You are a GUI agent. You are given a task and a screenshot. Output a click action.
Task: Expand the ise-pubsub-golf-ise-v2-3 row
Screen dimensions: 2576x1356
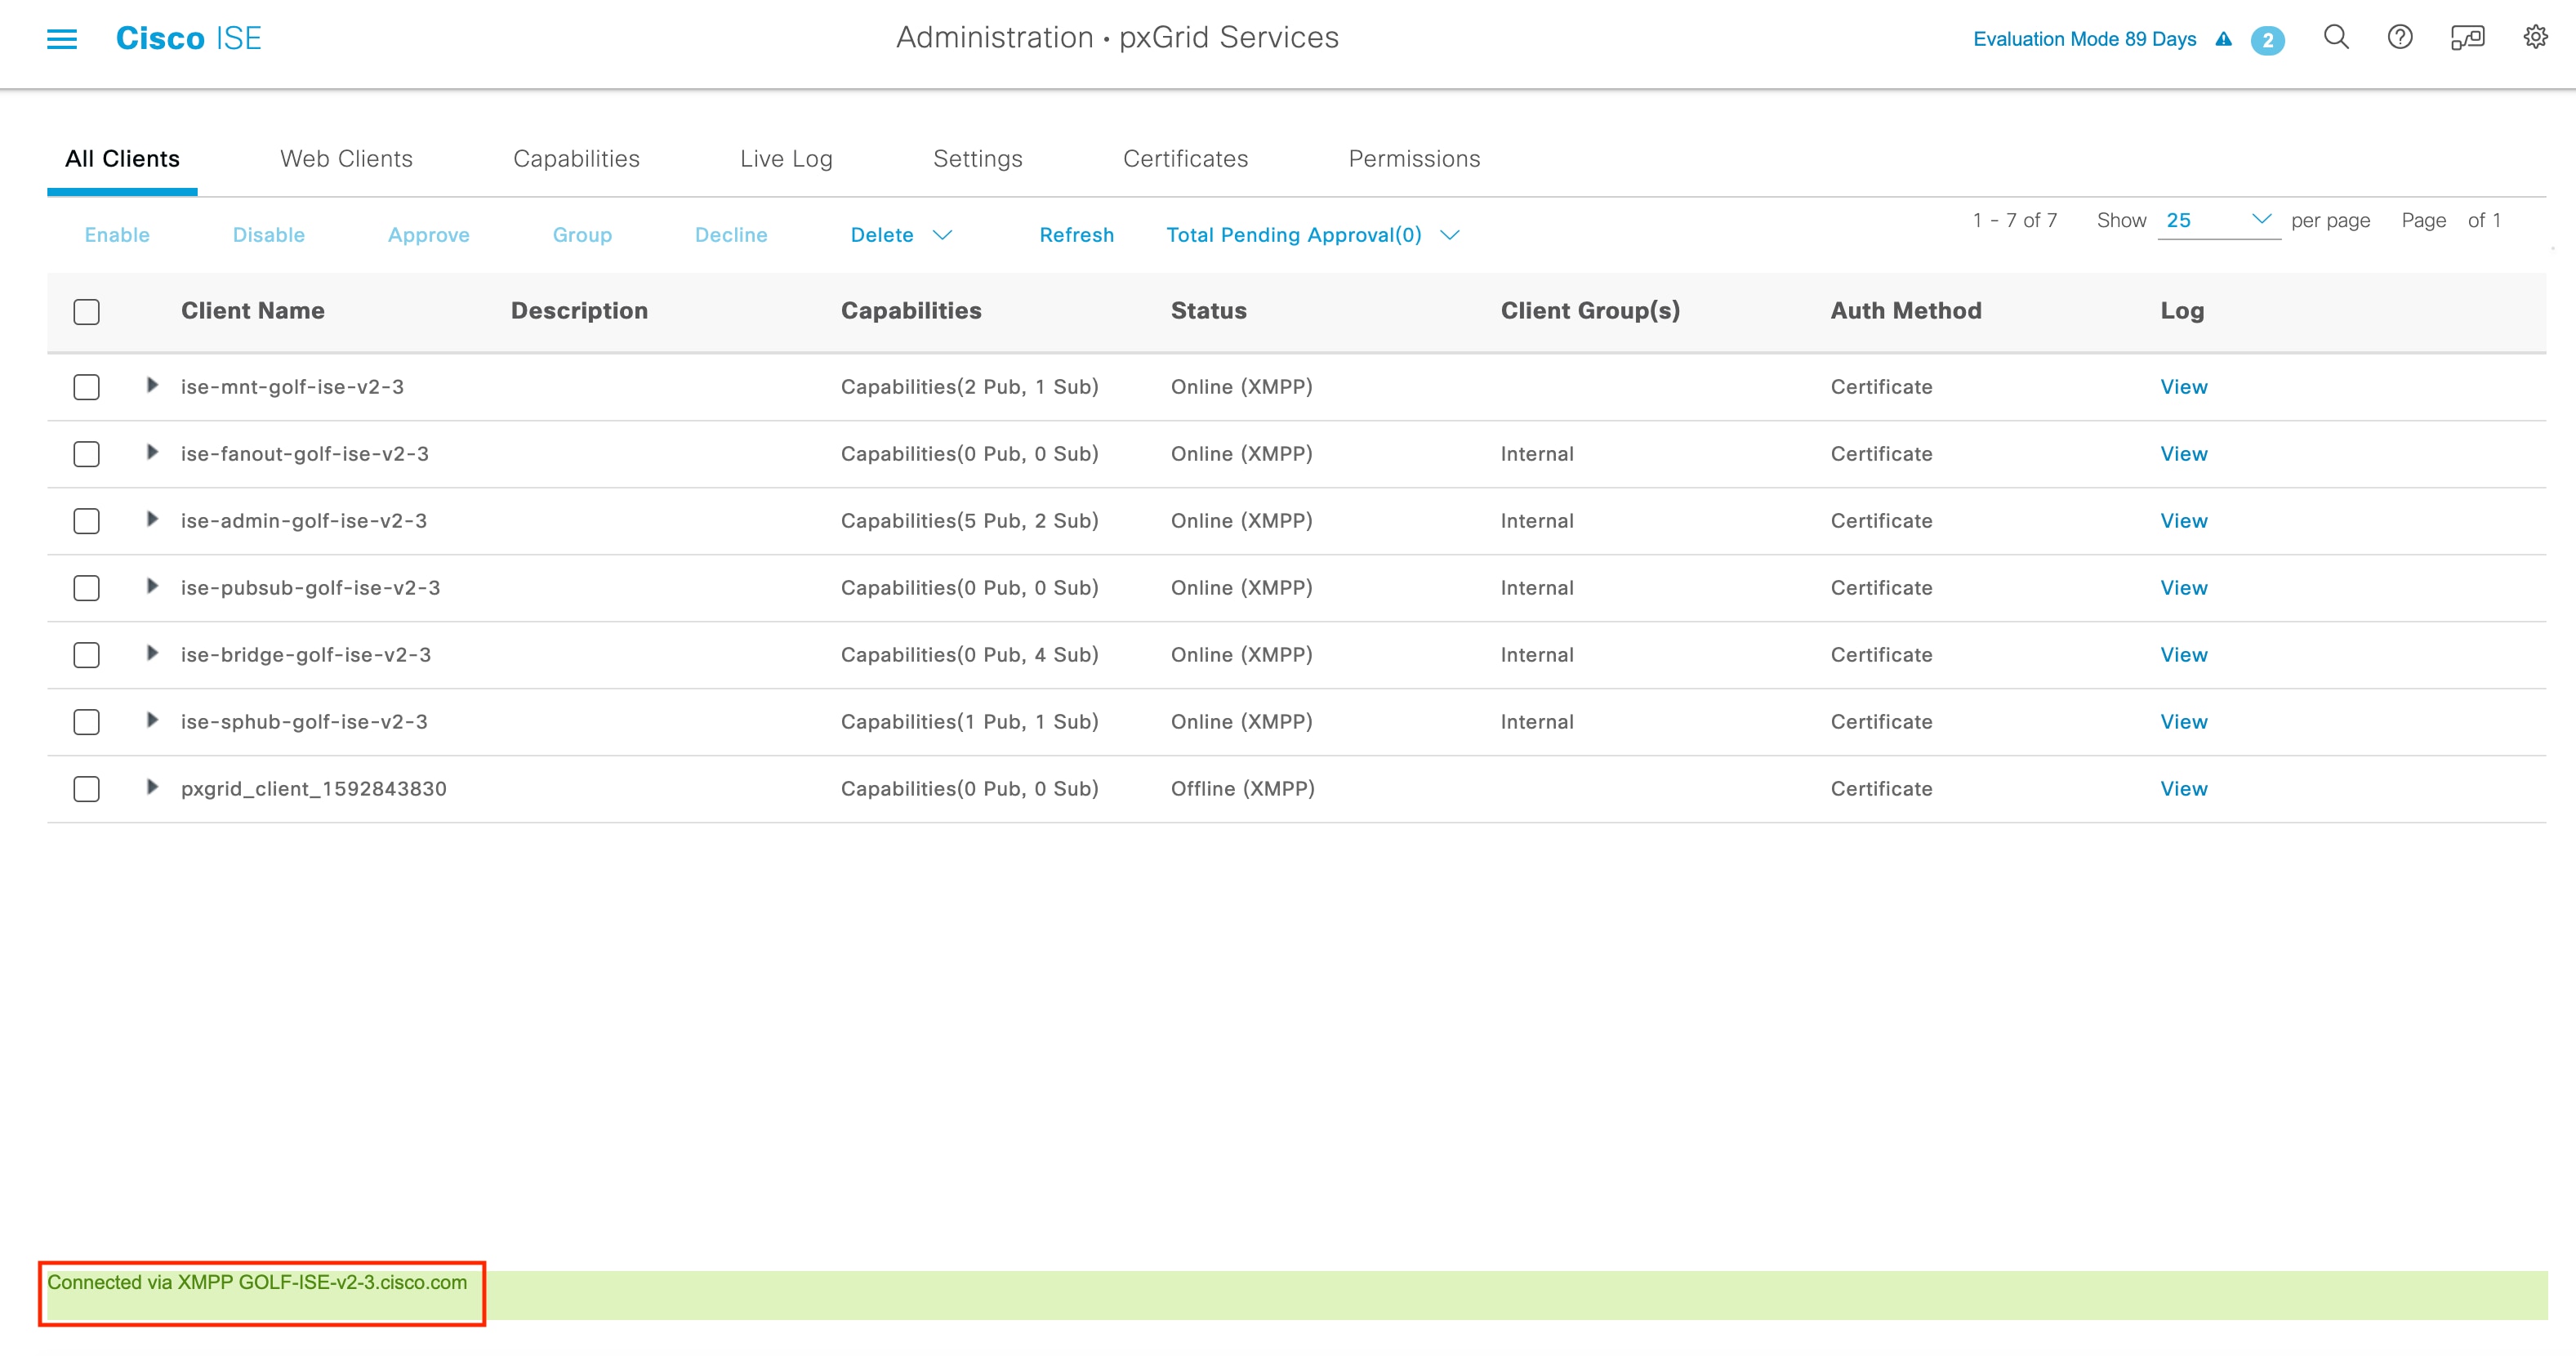tap(152, 586)
